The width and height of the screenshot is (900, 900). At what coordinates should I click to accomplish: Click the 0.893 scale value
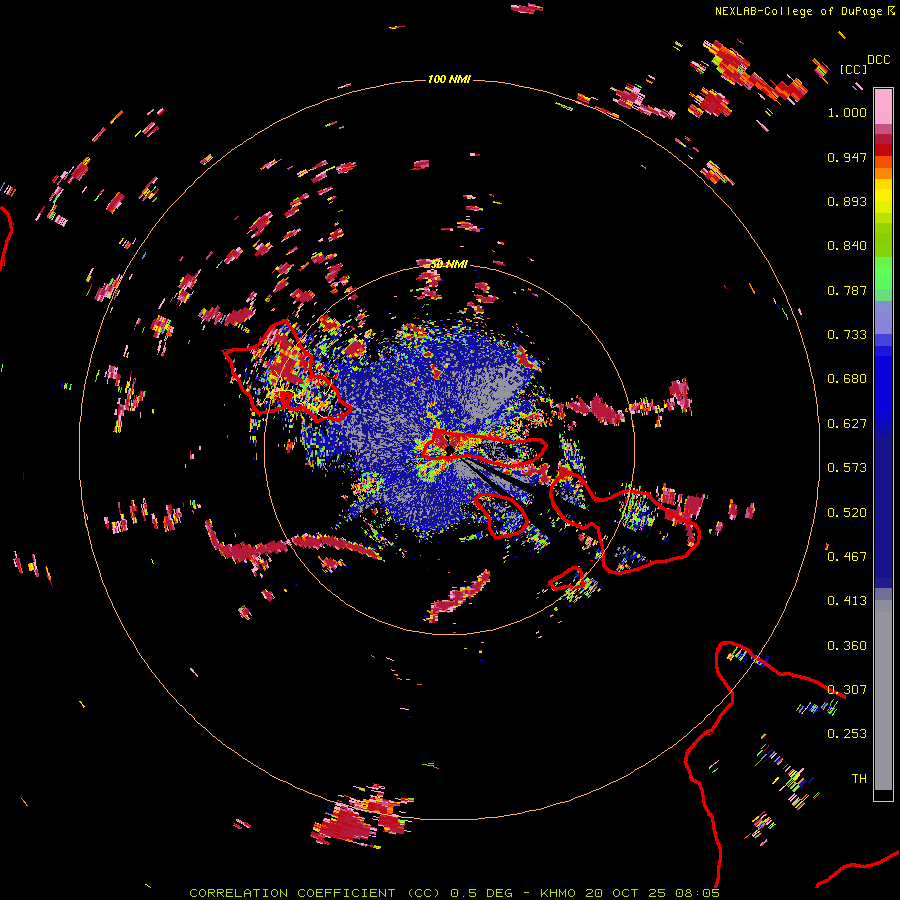[847, 201]
